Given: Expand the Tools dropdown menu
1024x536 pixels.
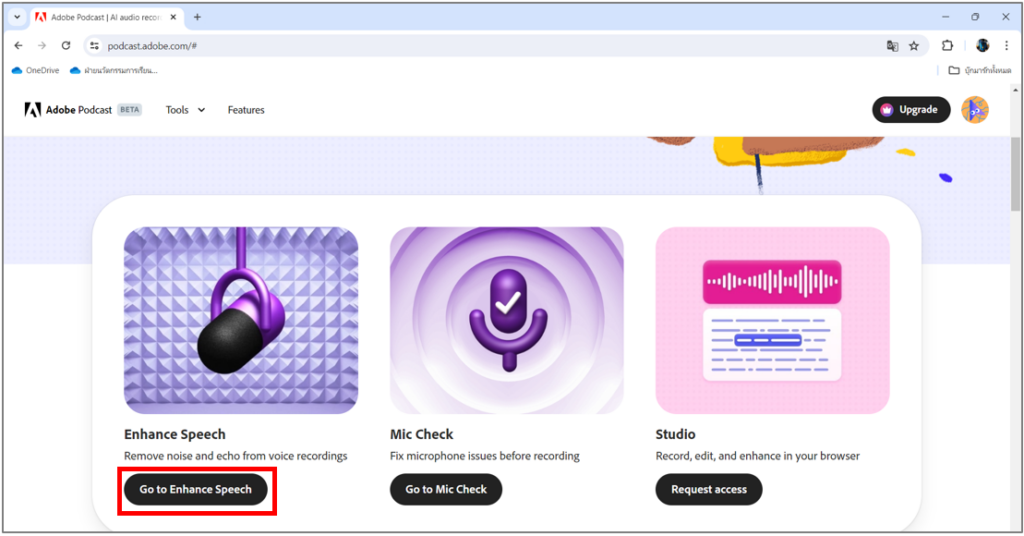Looking at the screenshot, I should click(x=185, y=110).
